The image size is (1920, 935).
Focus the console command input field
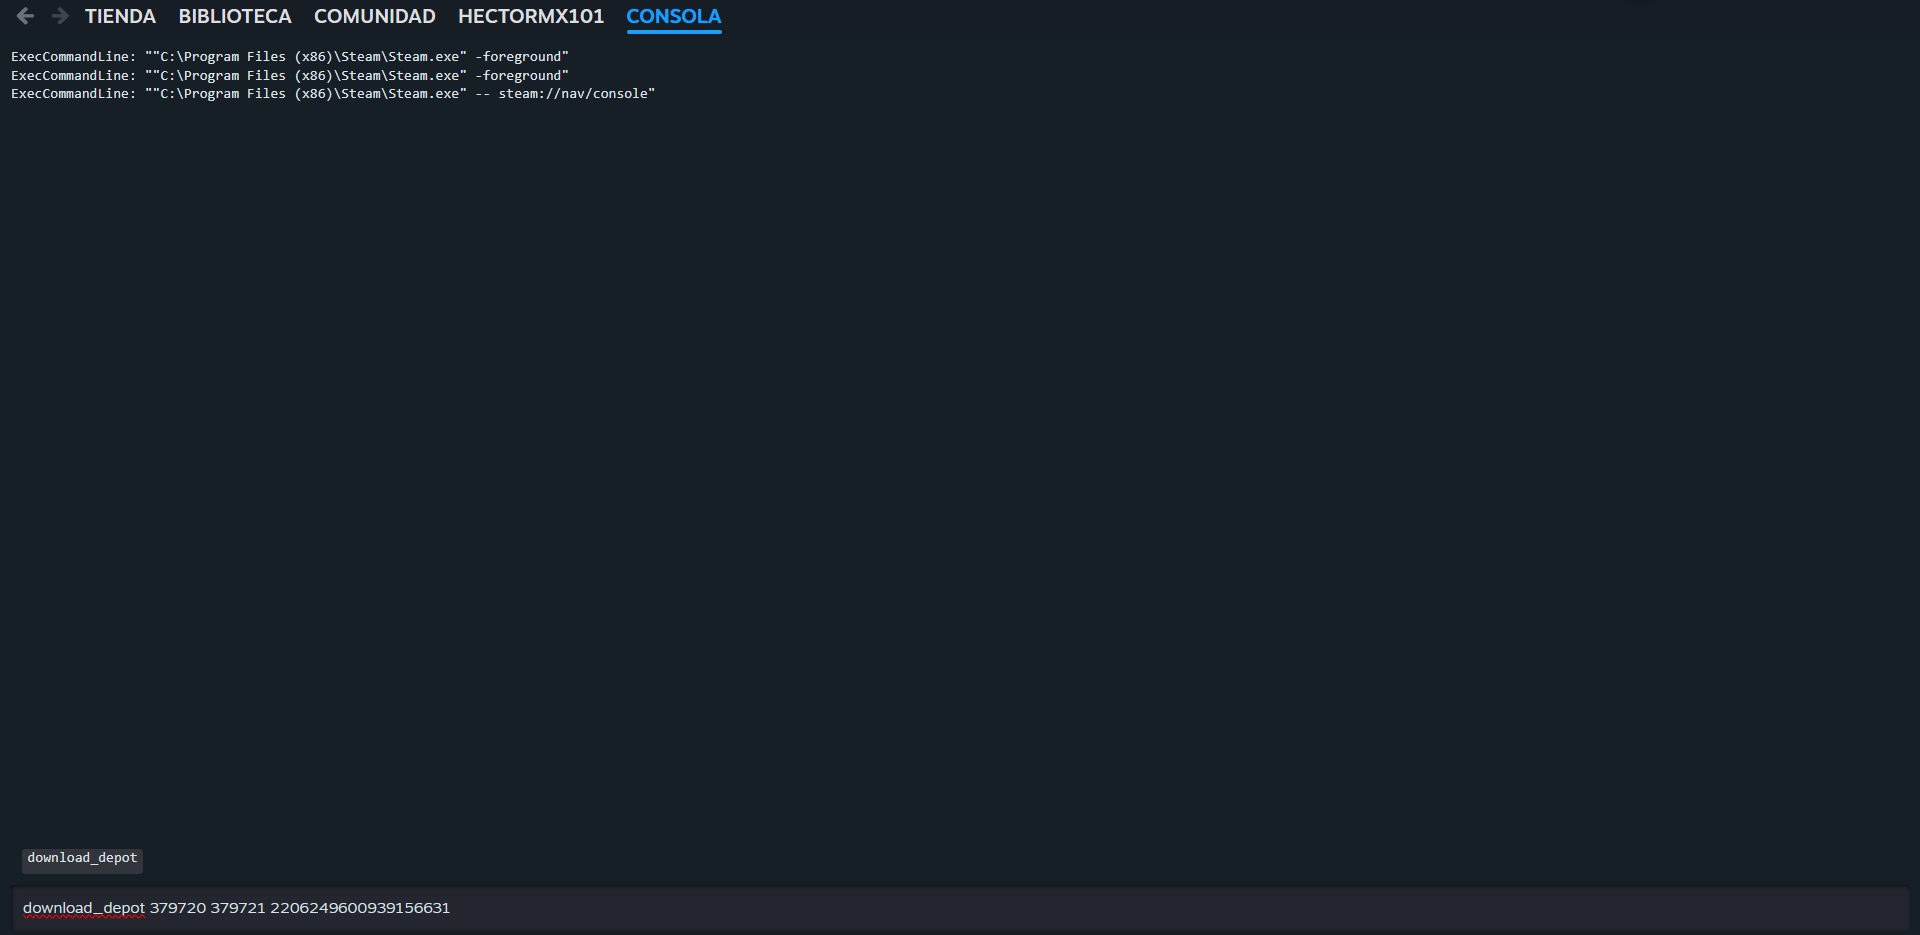pos(960,908)
